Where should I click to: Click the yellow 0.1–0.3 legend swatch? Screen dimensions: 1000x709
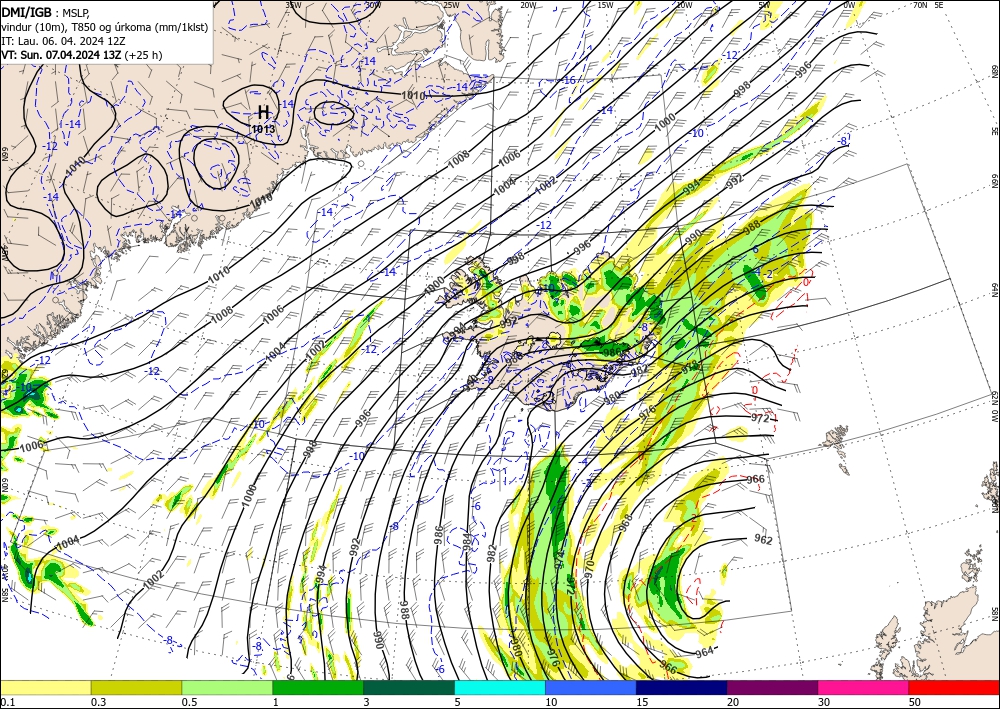[x=45, y=687]
